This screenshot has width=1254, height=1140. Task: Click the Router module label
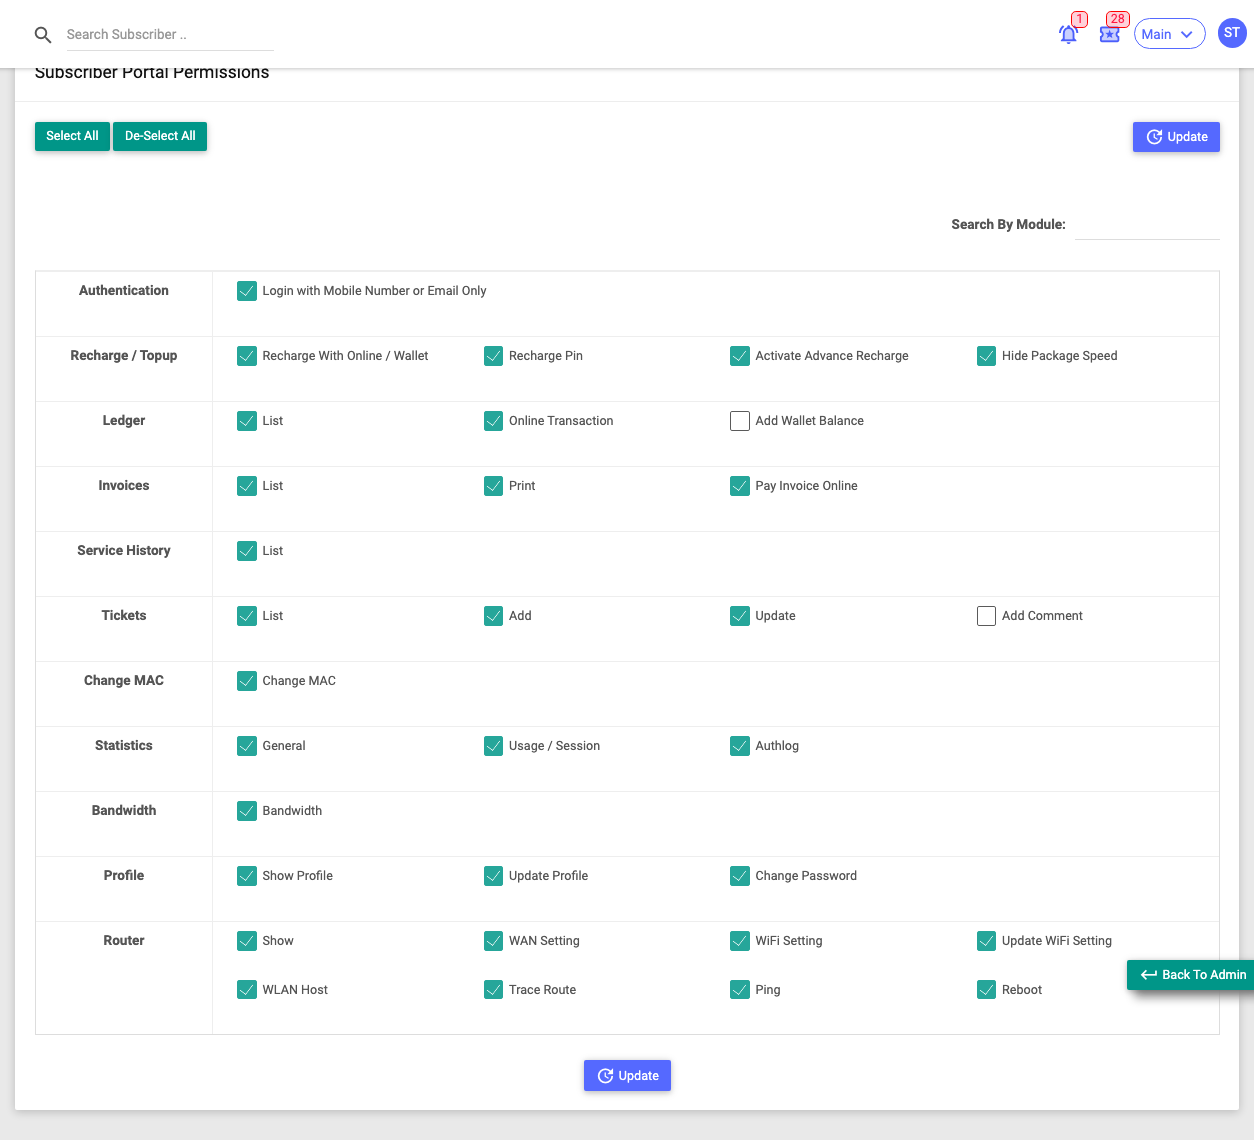pos(124,941)
